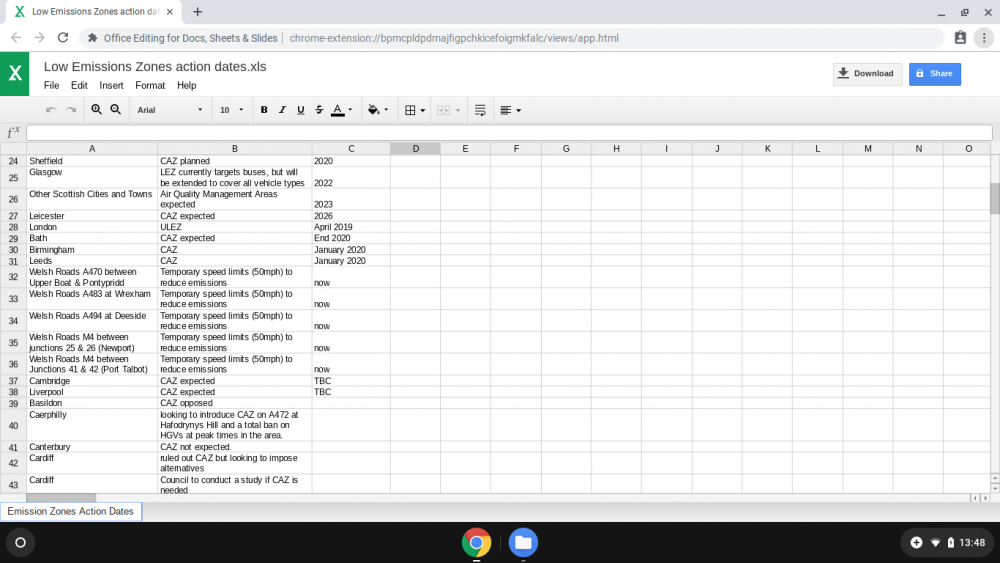
Task: Reload the page with refresh icon
Action: tap(62, 38)
